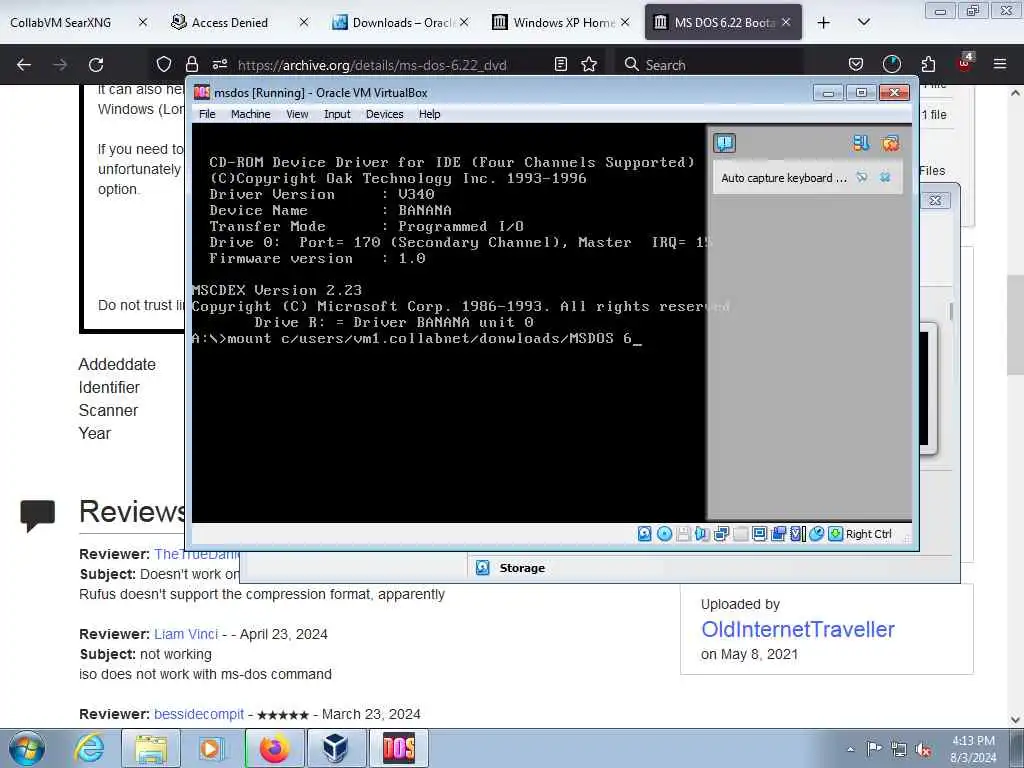This screenshot has width=1024, height=768.
Task: Toggle reader view in Firefox
Action: (x=560, y=64)
